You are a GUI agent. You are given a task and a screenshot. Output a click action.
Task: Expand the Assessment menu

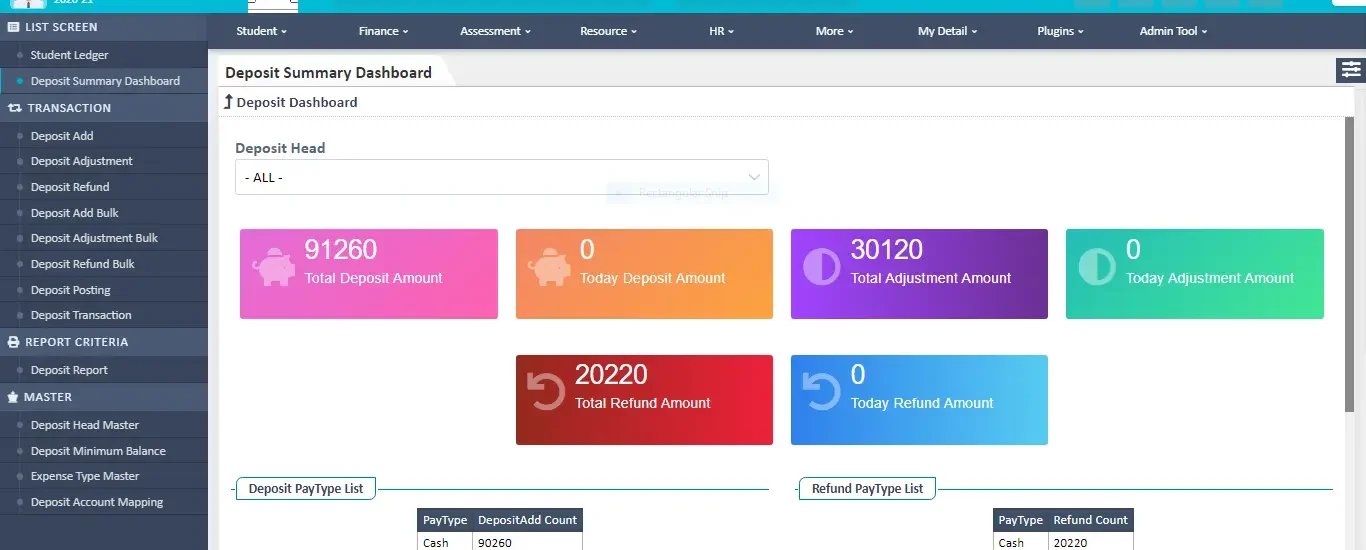[495, 31]
